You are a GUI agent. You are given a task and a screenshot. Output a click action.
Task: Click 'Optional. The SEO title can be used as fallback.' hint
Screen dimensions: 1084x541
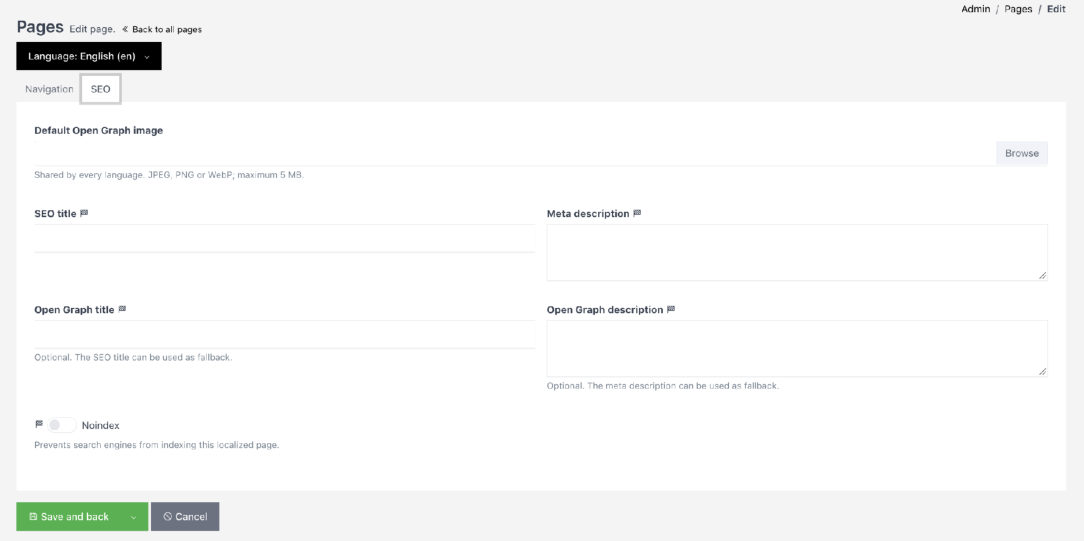click(133, 358)
